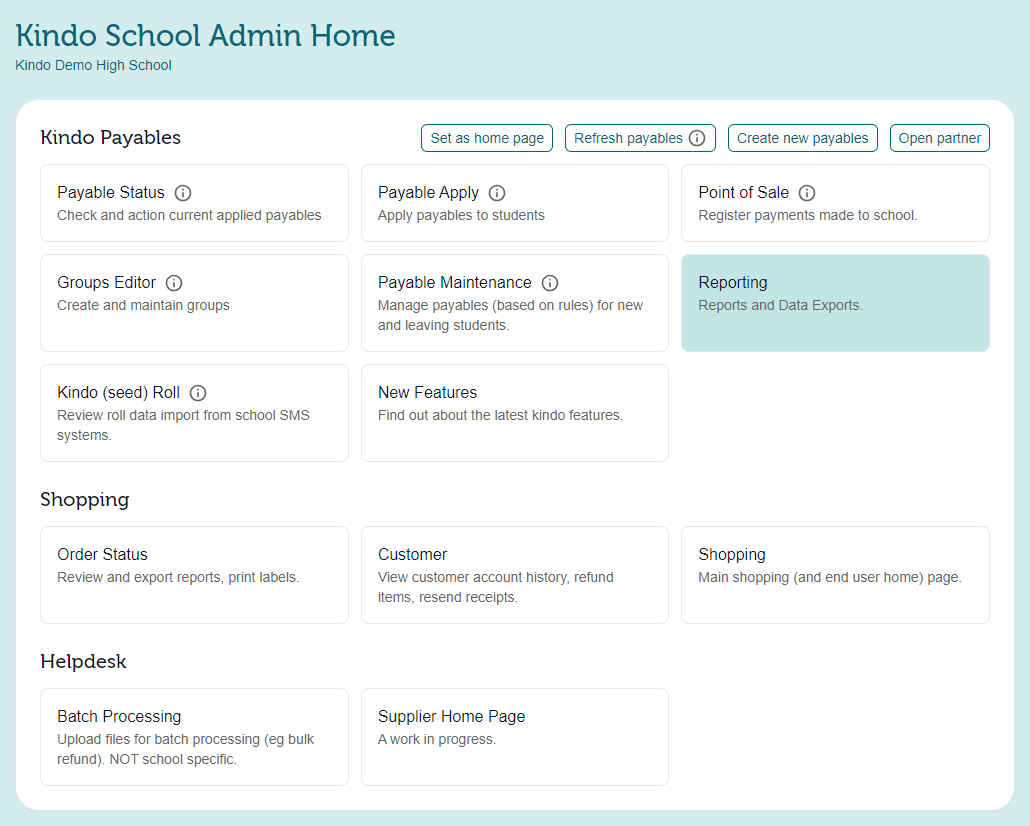The width and height of the screenshot is (1030, 826).
Task: Click the Kindo Demo High School subtitle
Action: coord(93,65)
